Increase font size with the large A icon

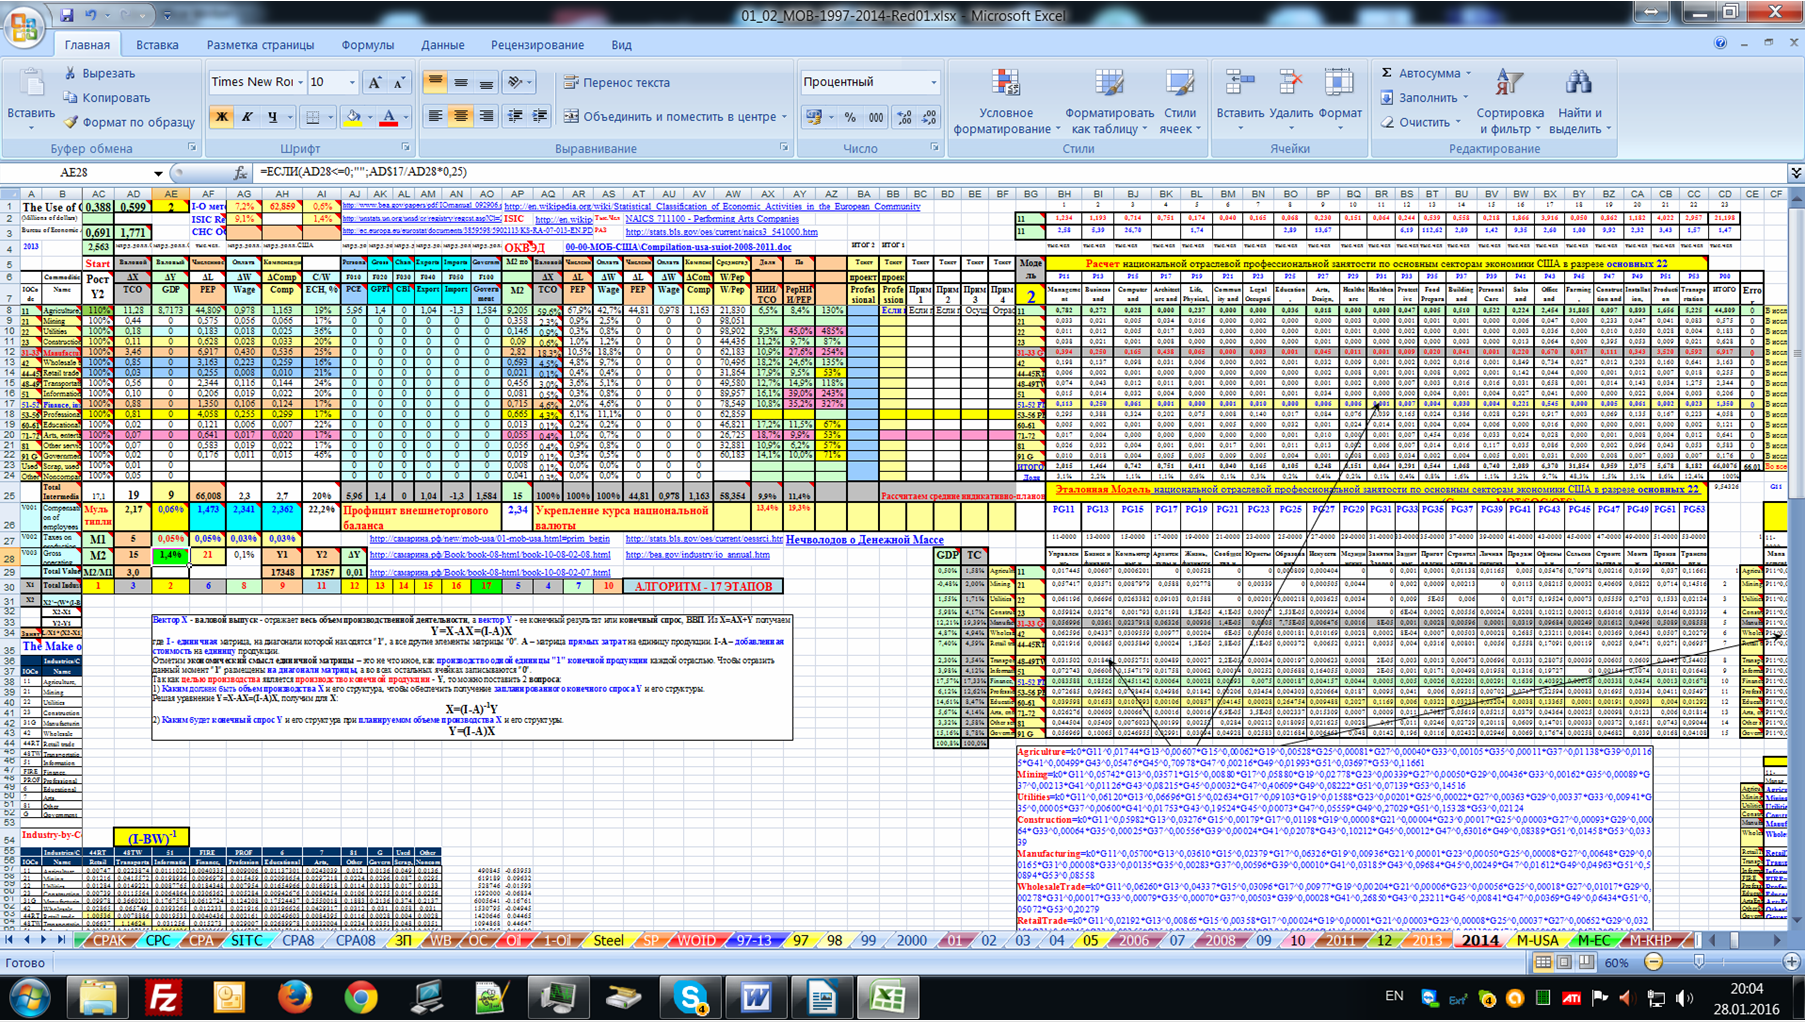pos(374,83)
